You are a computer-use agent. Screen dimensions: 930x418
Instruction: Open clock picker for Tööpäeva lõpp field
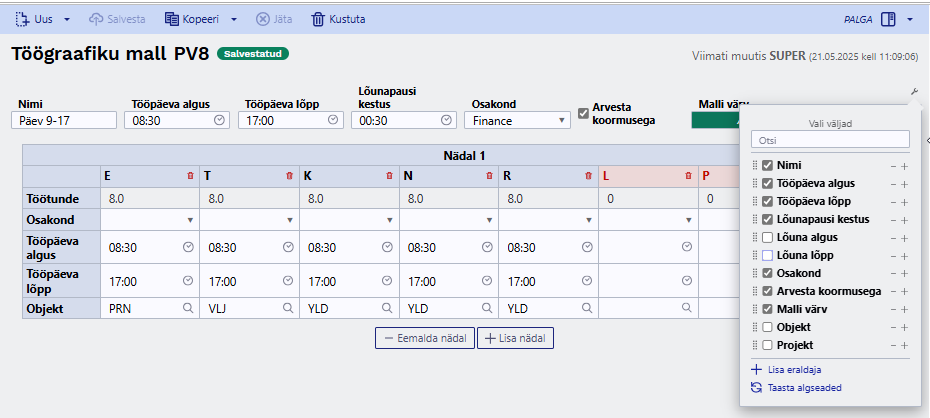tap(333, 120)
